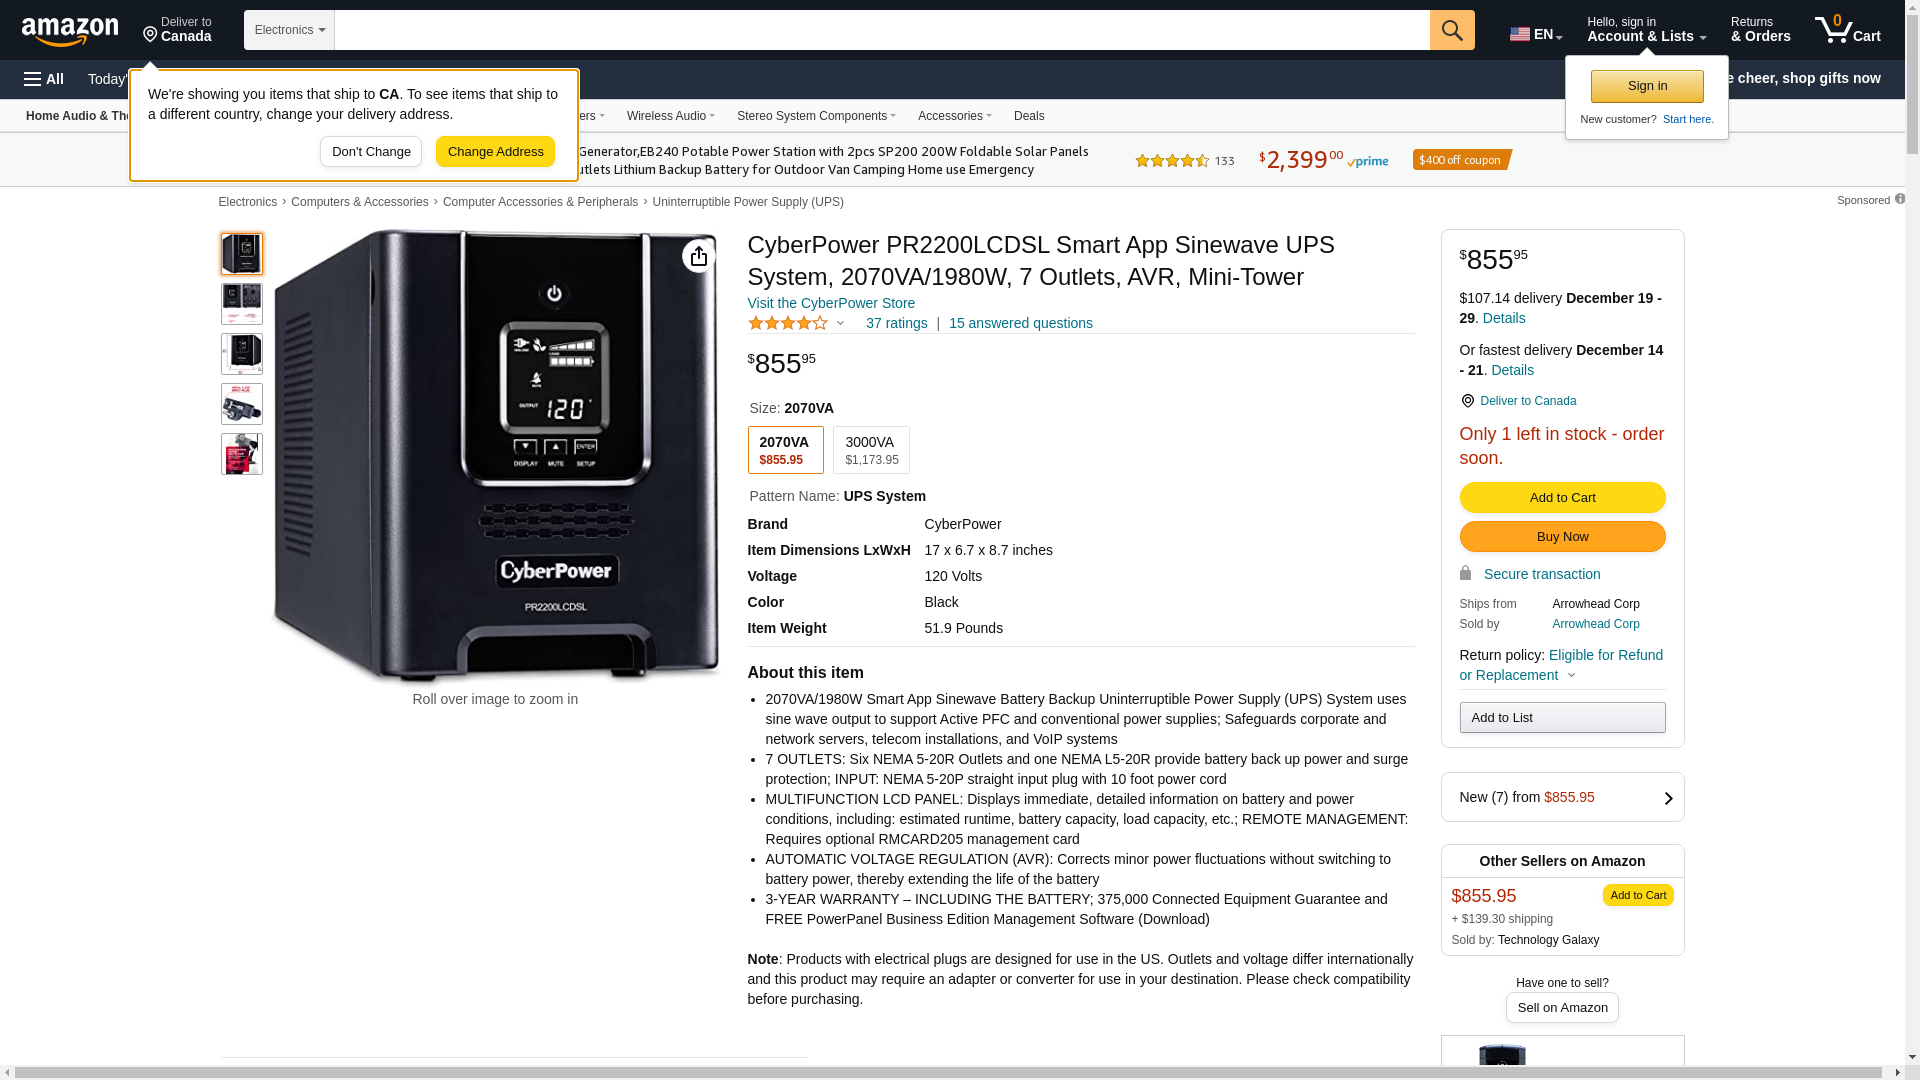The image size is (1920, 1080).
Task: Select the 3000VA size option
Action: click(x=871, y=450)
